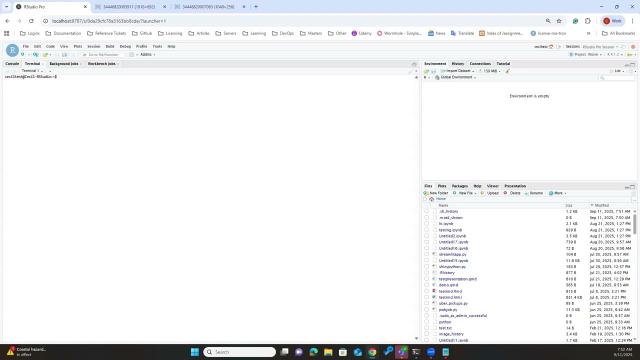Viewport: 640px width, 360px height.
Task: Switch to the Packages tab
Action: point(460,186)
